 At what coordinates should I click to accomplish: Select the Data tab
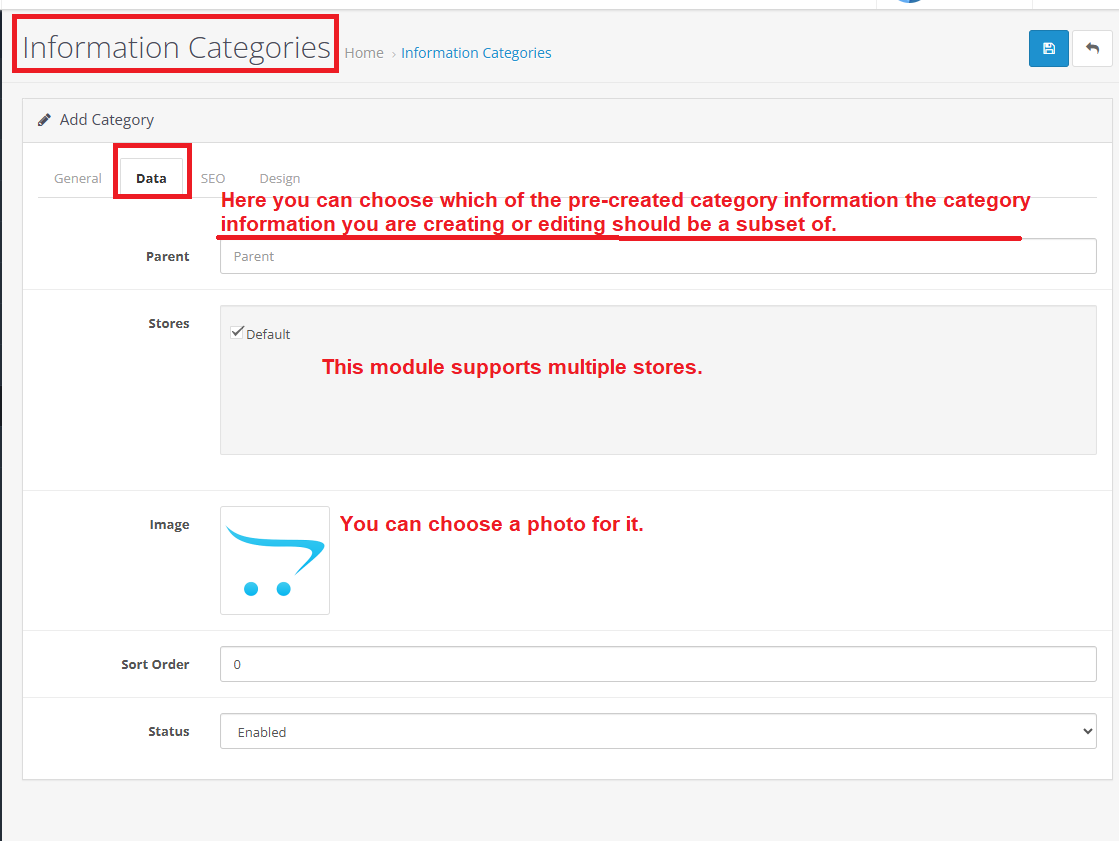point(151,178)
